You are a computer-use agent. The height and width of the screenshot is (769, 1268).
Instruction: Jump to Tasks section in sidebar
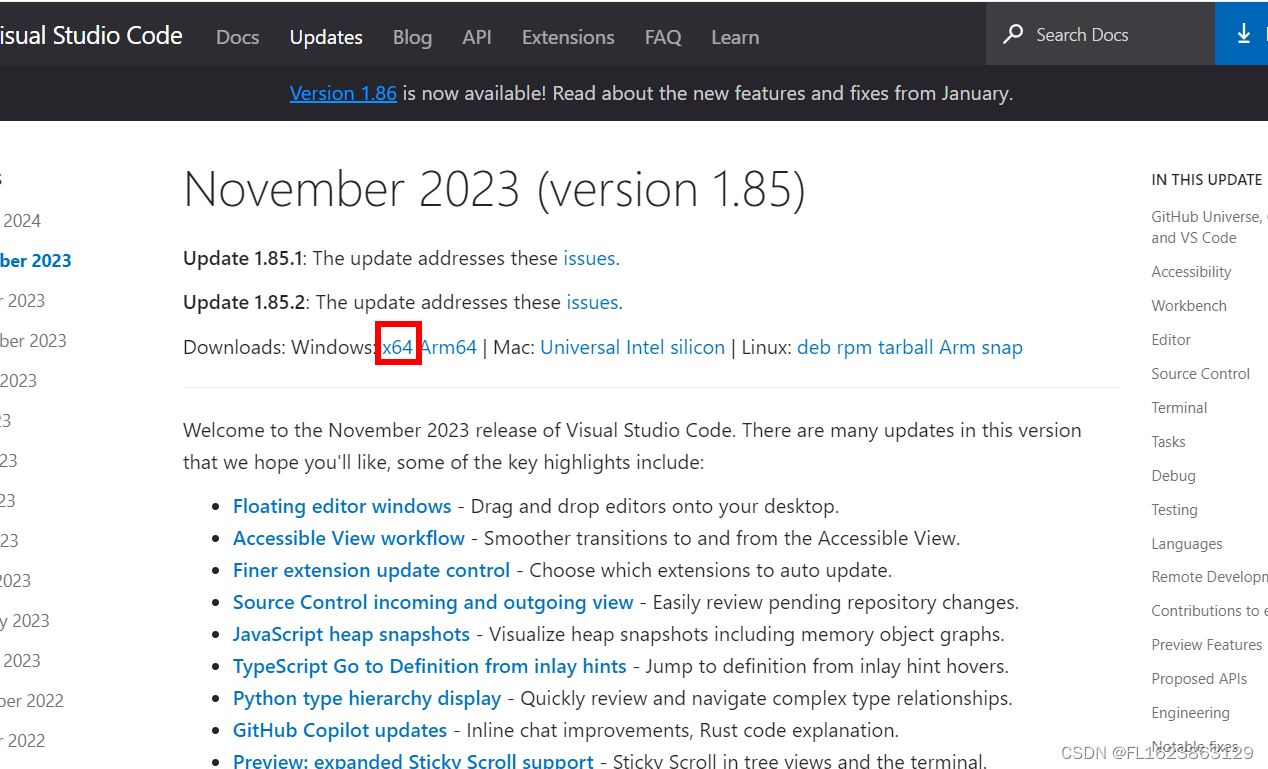tap(1168, 442)
